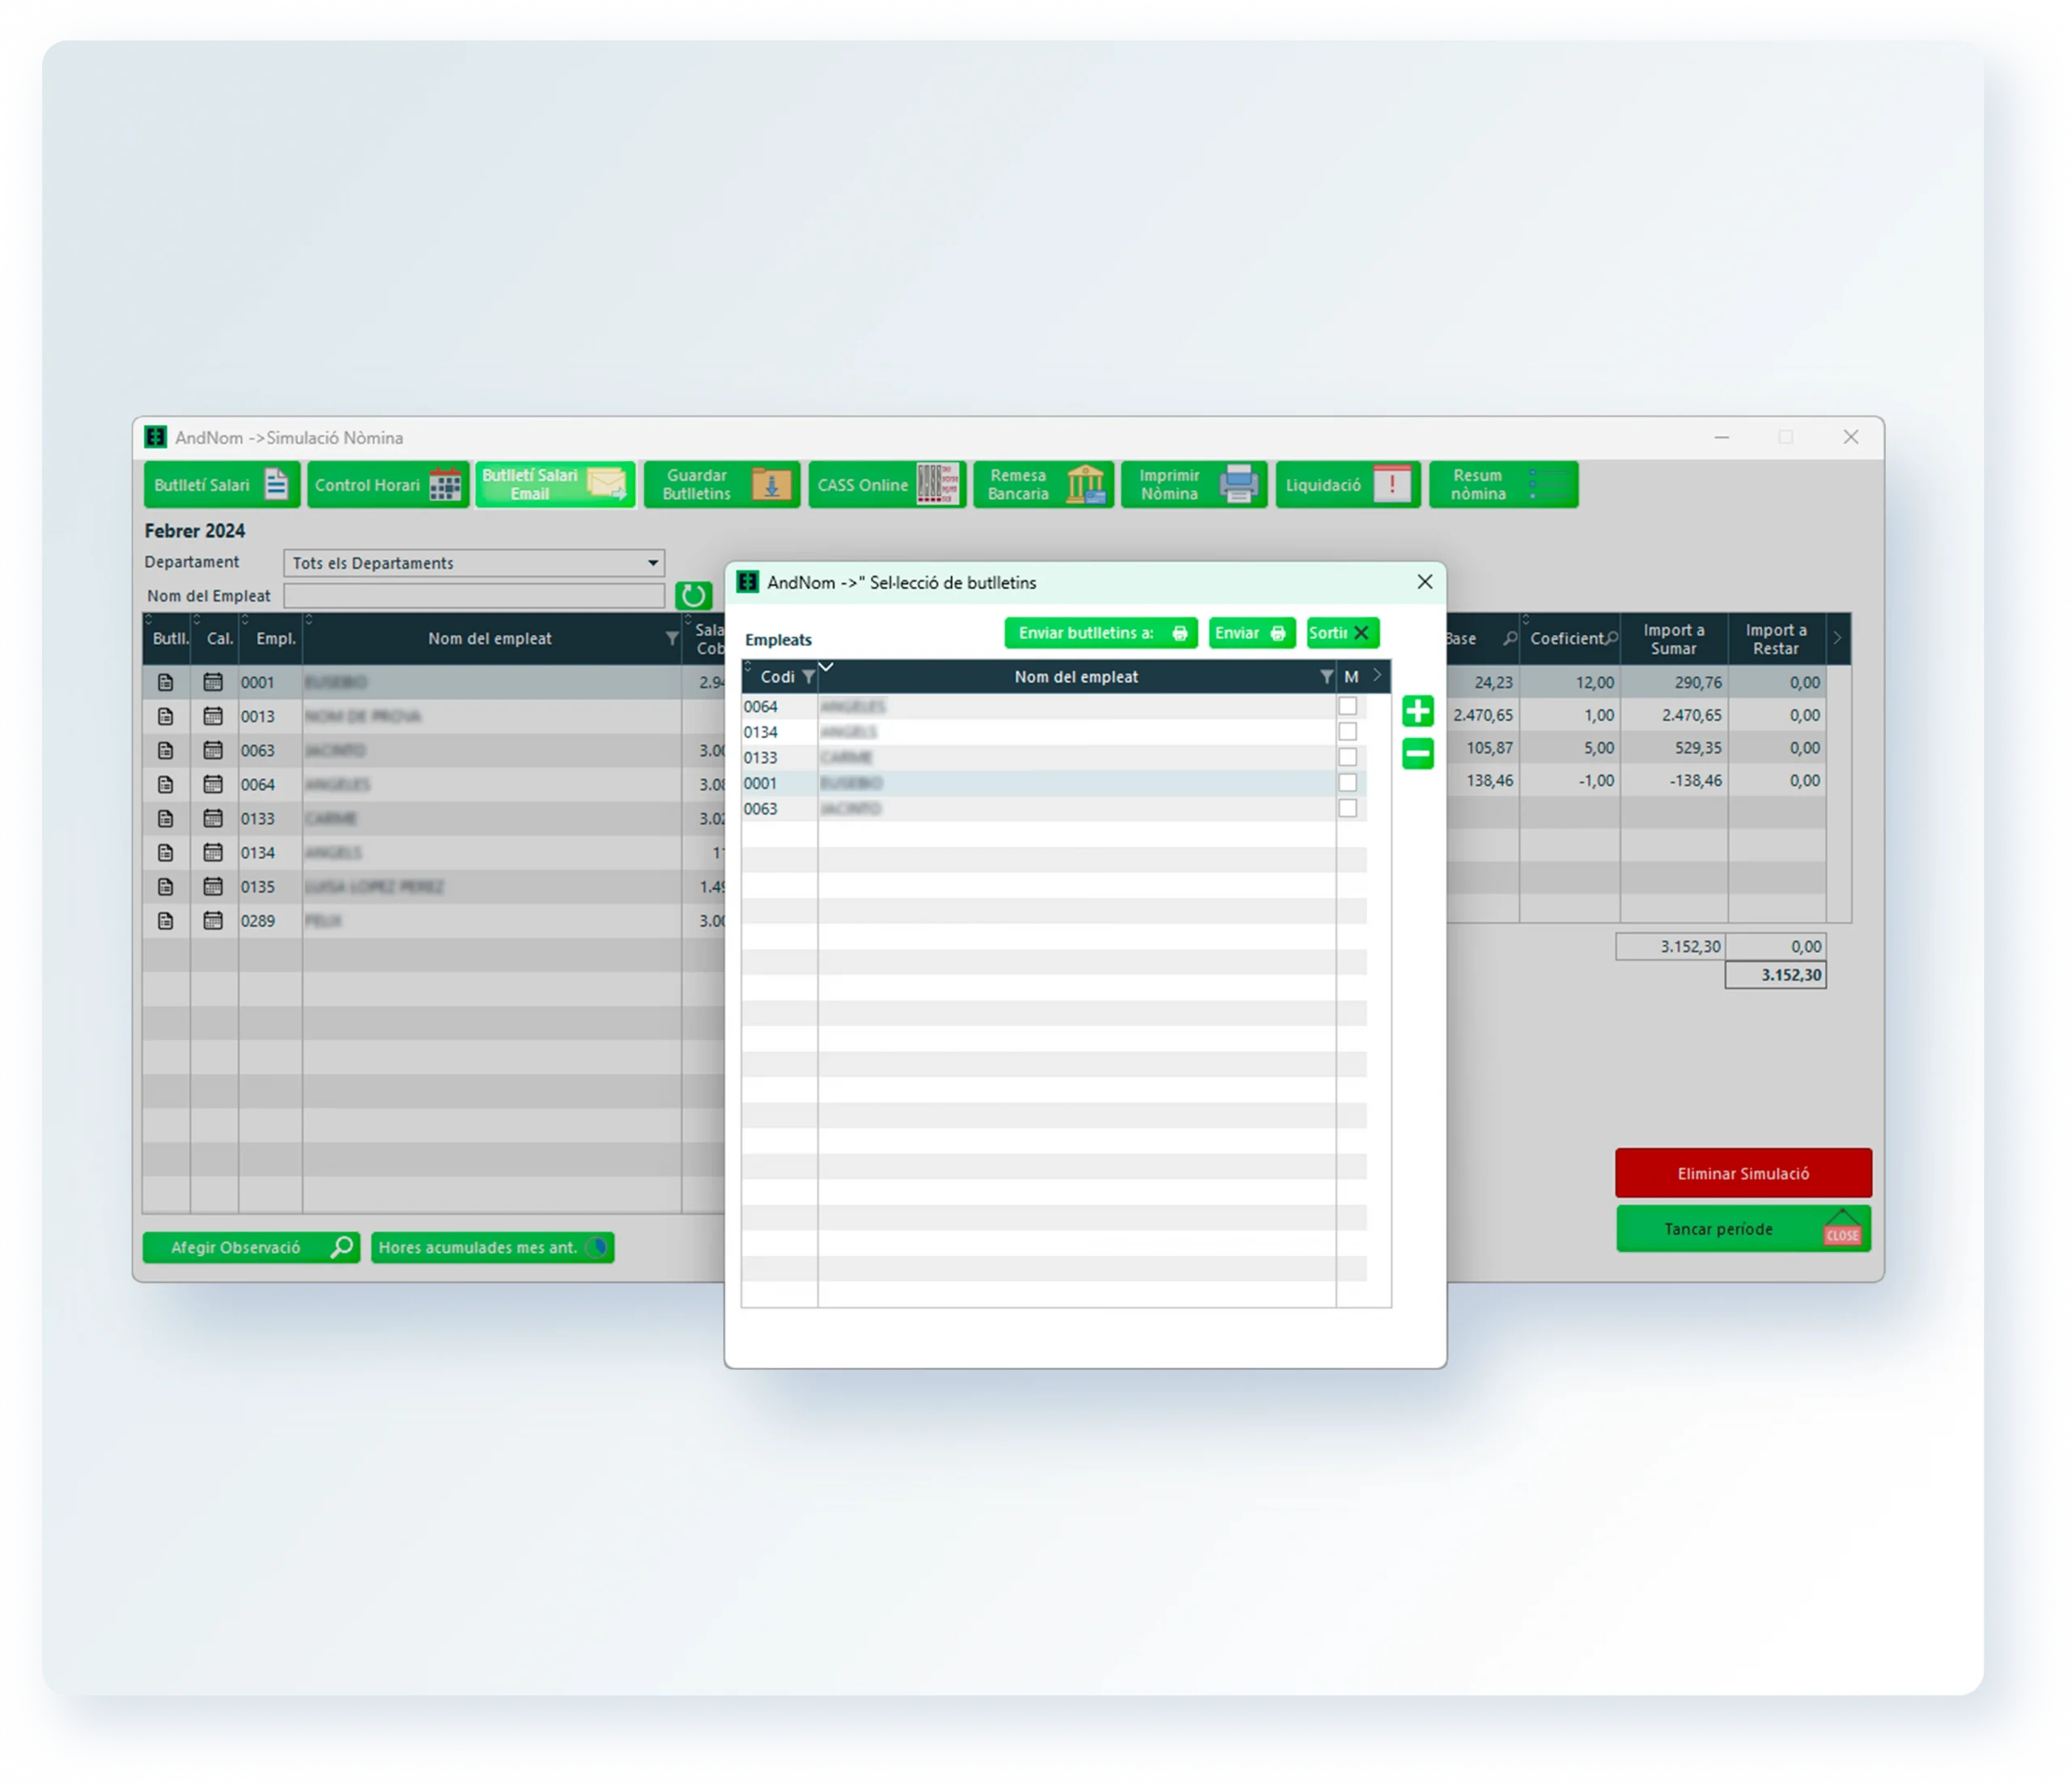2072x1785 pixels.
Task: Tick checkbox for employee 0064 in dialog
Action: (x=1347, y=706)
